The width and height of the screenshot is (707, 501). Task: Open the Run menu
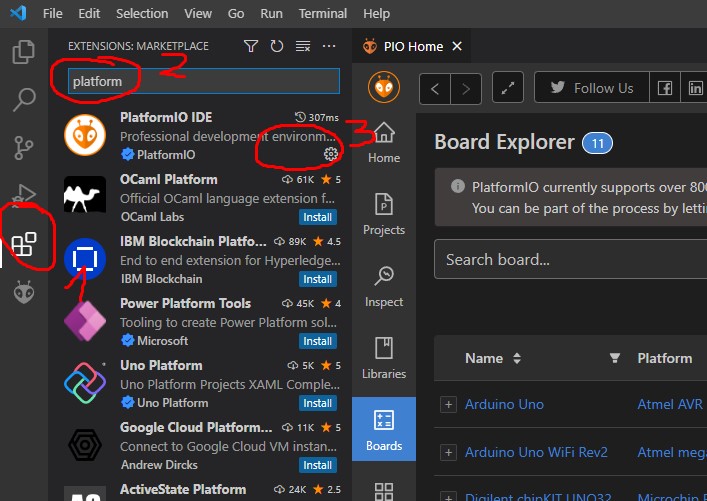[271, 14]
